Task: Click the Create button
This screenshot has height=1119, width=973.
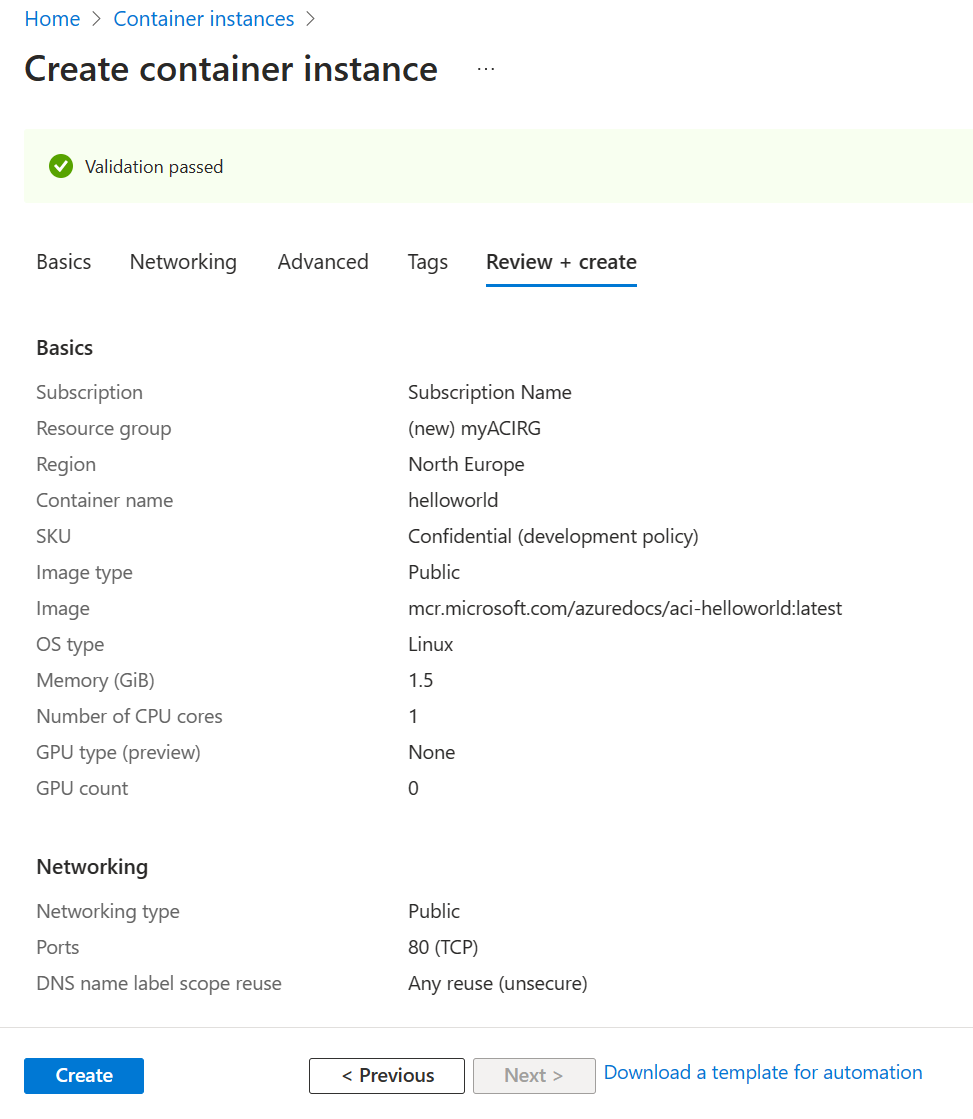Action: pos(83,1075)
